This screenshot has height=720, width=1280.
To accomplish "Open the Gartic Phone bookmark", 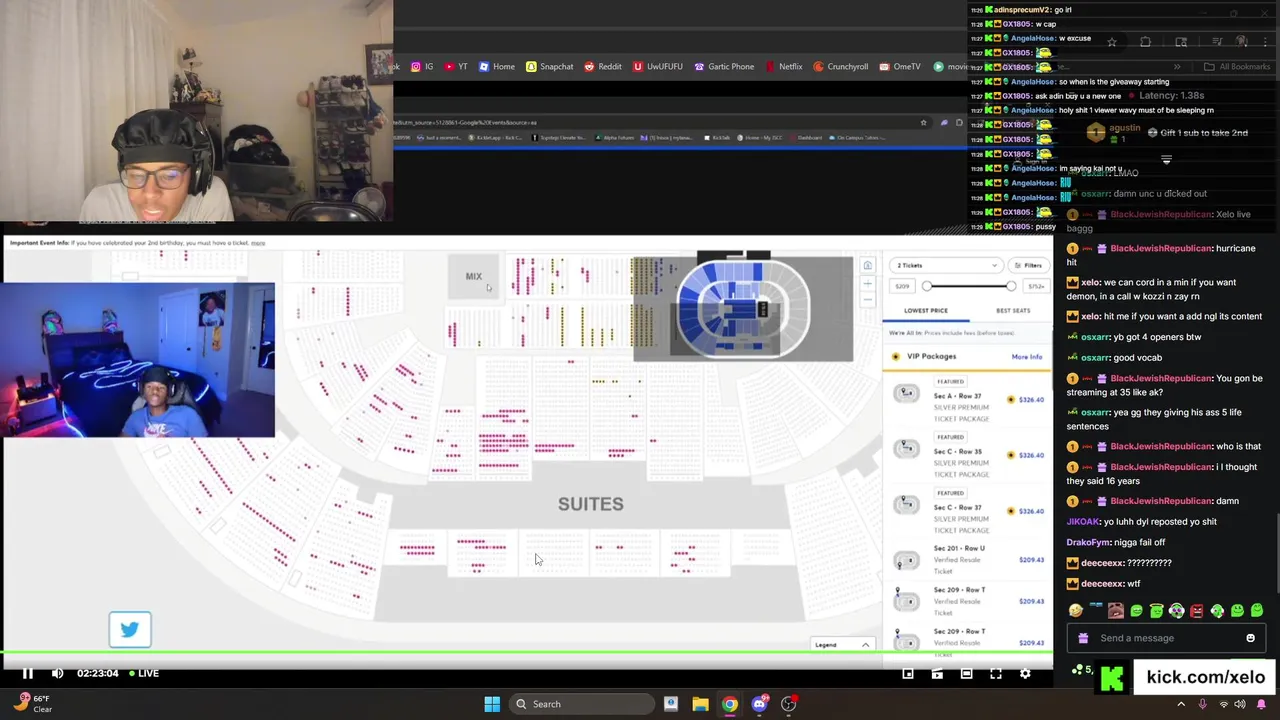I will point(724,67).
